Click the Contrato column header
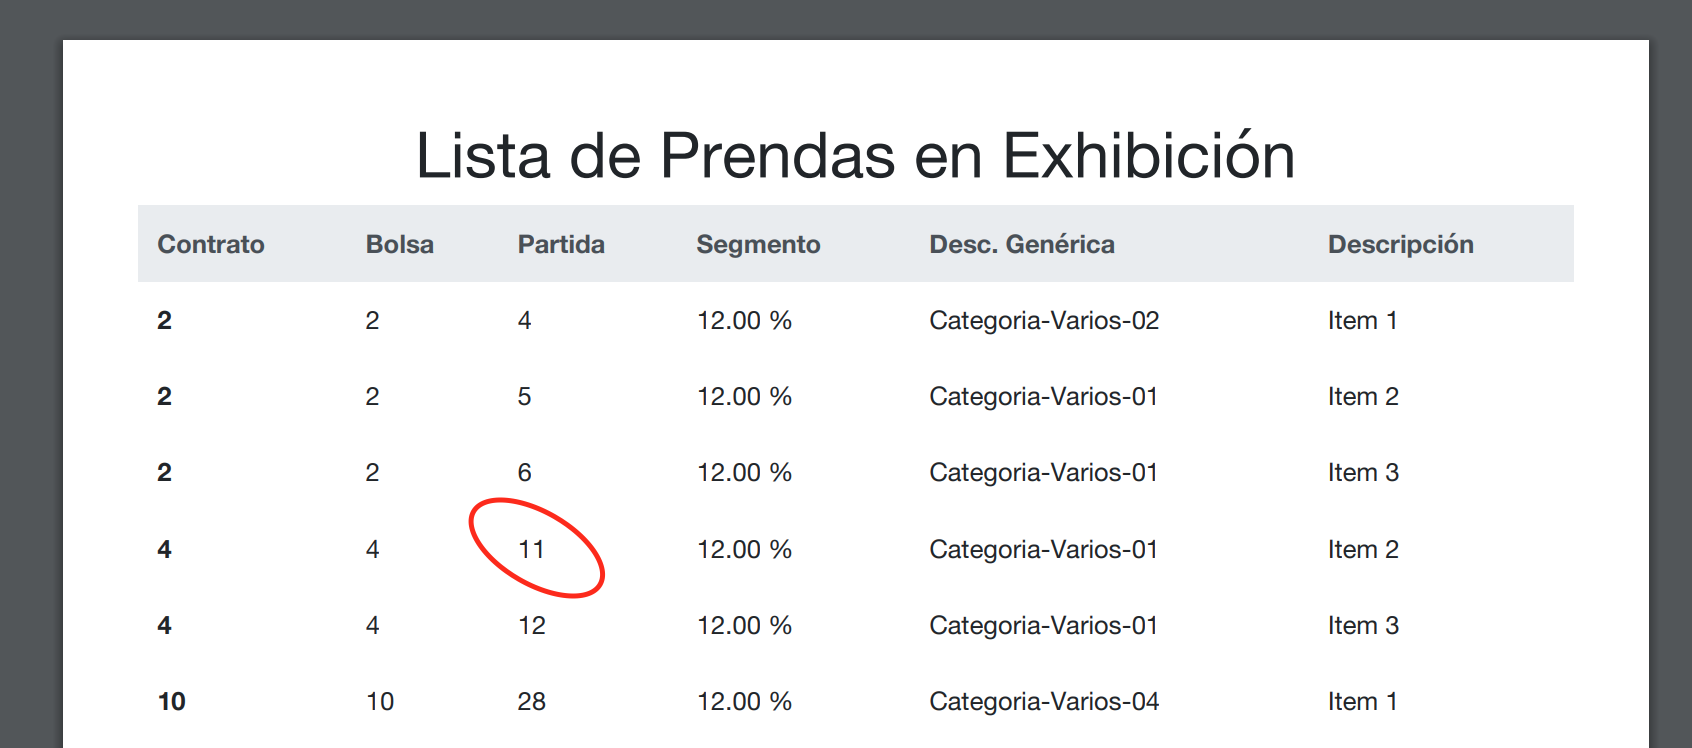Viewport: 1692px width, 748px height. 211,244
